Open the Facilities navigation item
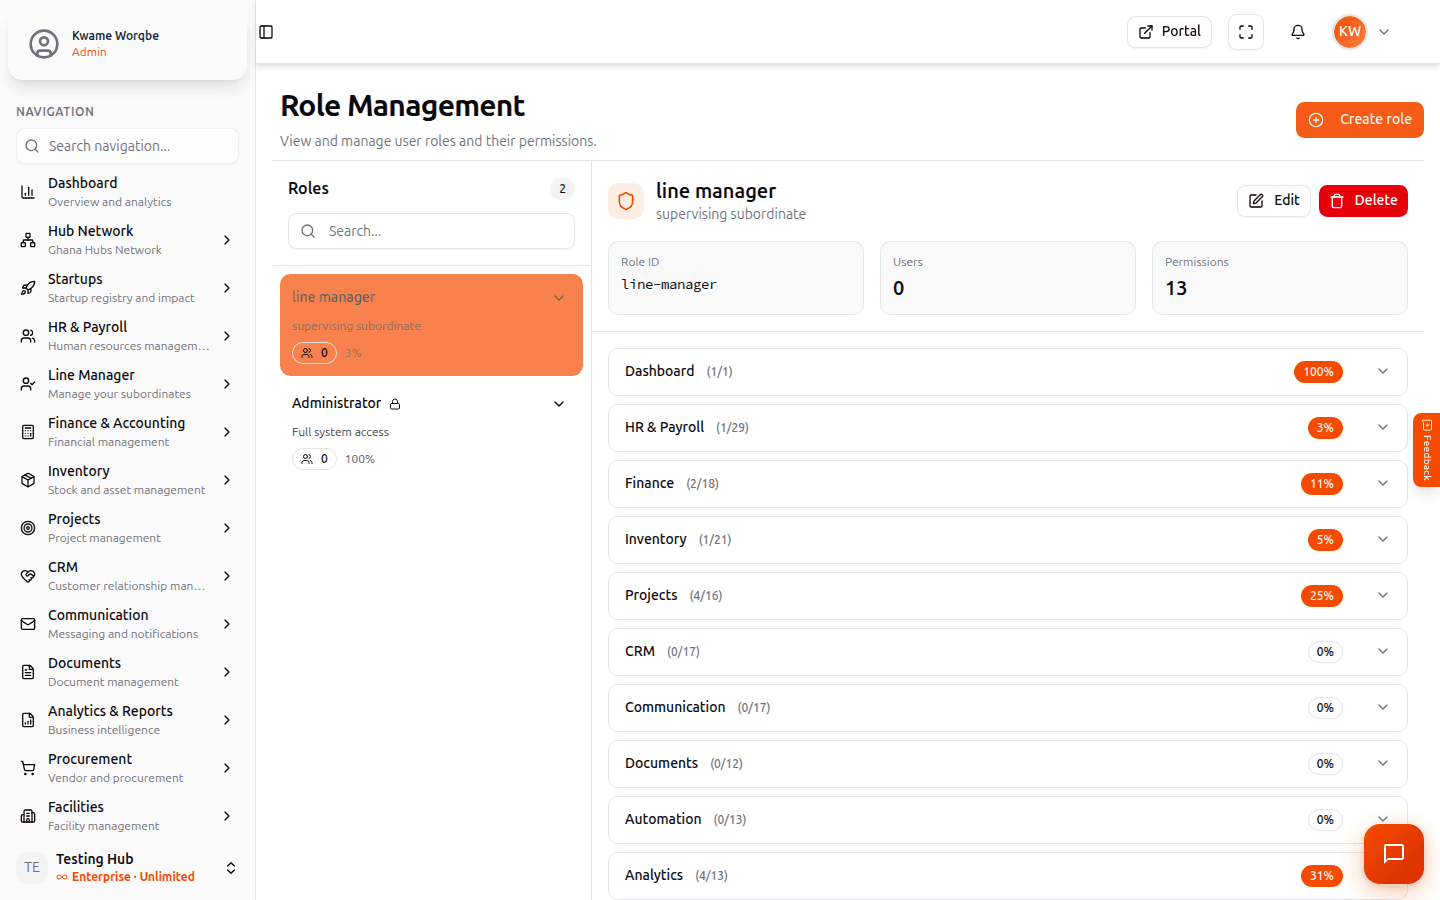Image resolution: width=1440 pixels, height=900 pixels. point(127,816)
